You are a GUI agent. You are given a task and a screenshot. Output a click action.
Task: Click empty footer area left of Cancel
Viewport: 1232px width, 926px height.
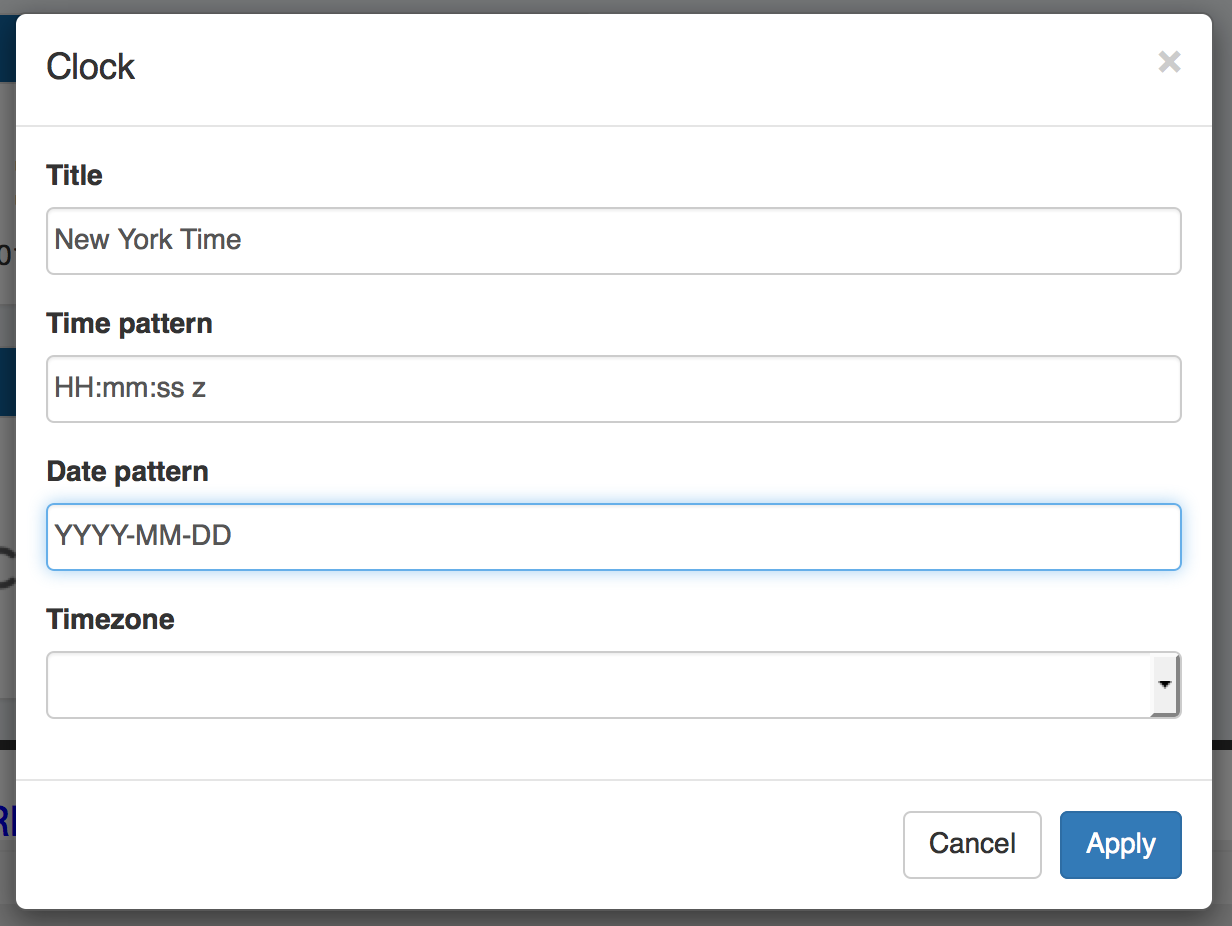tap(450, 845)
